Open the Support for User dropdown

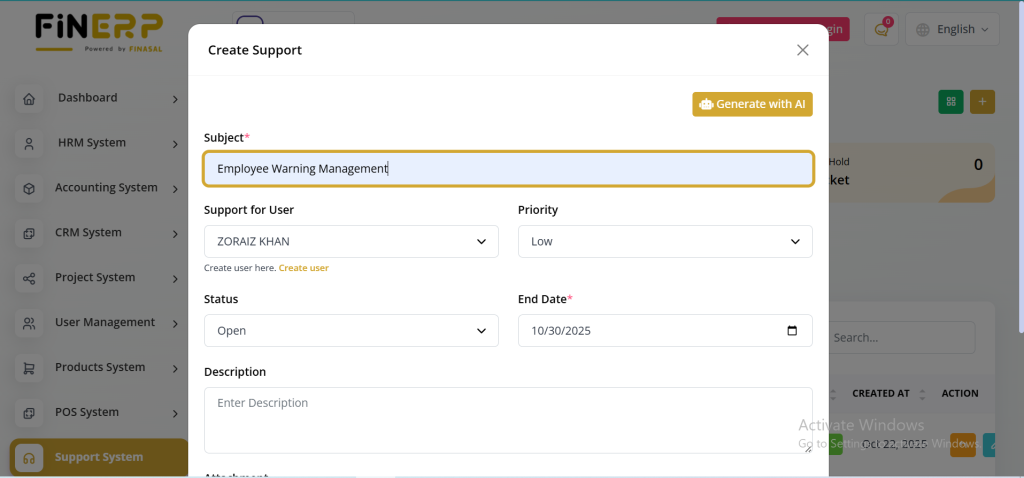tap(350, 241)
